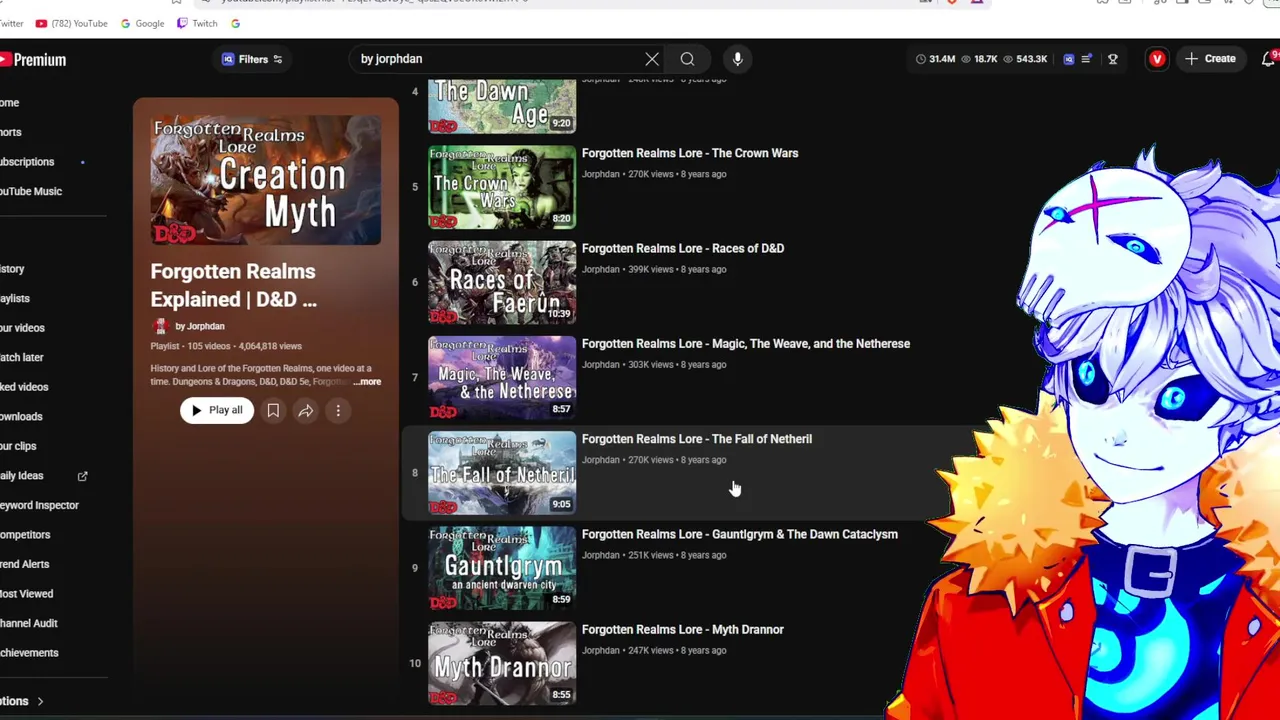Viewport: 1280px width, 720px height.
Task: Open the red V channel avatar
Action: [1157, 59]
